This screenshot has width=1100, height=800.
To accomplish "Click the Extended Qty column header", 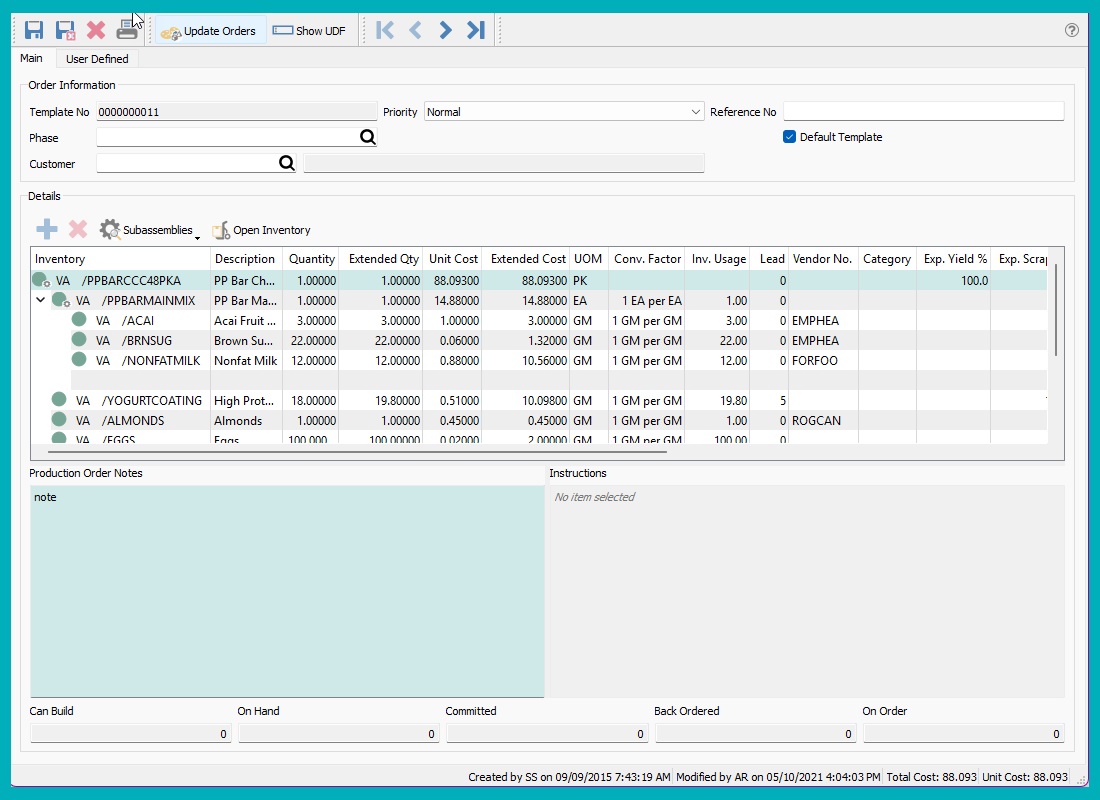I will point(383,259).
